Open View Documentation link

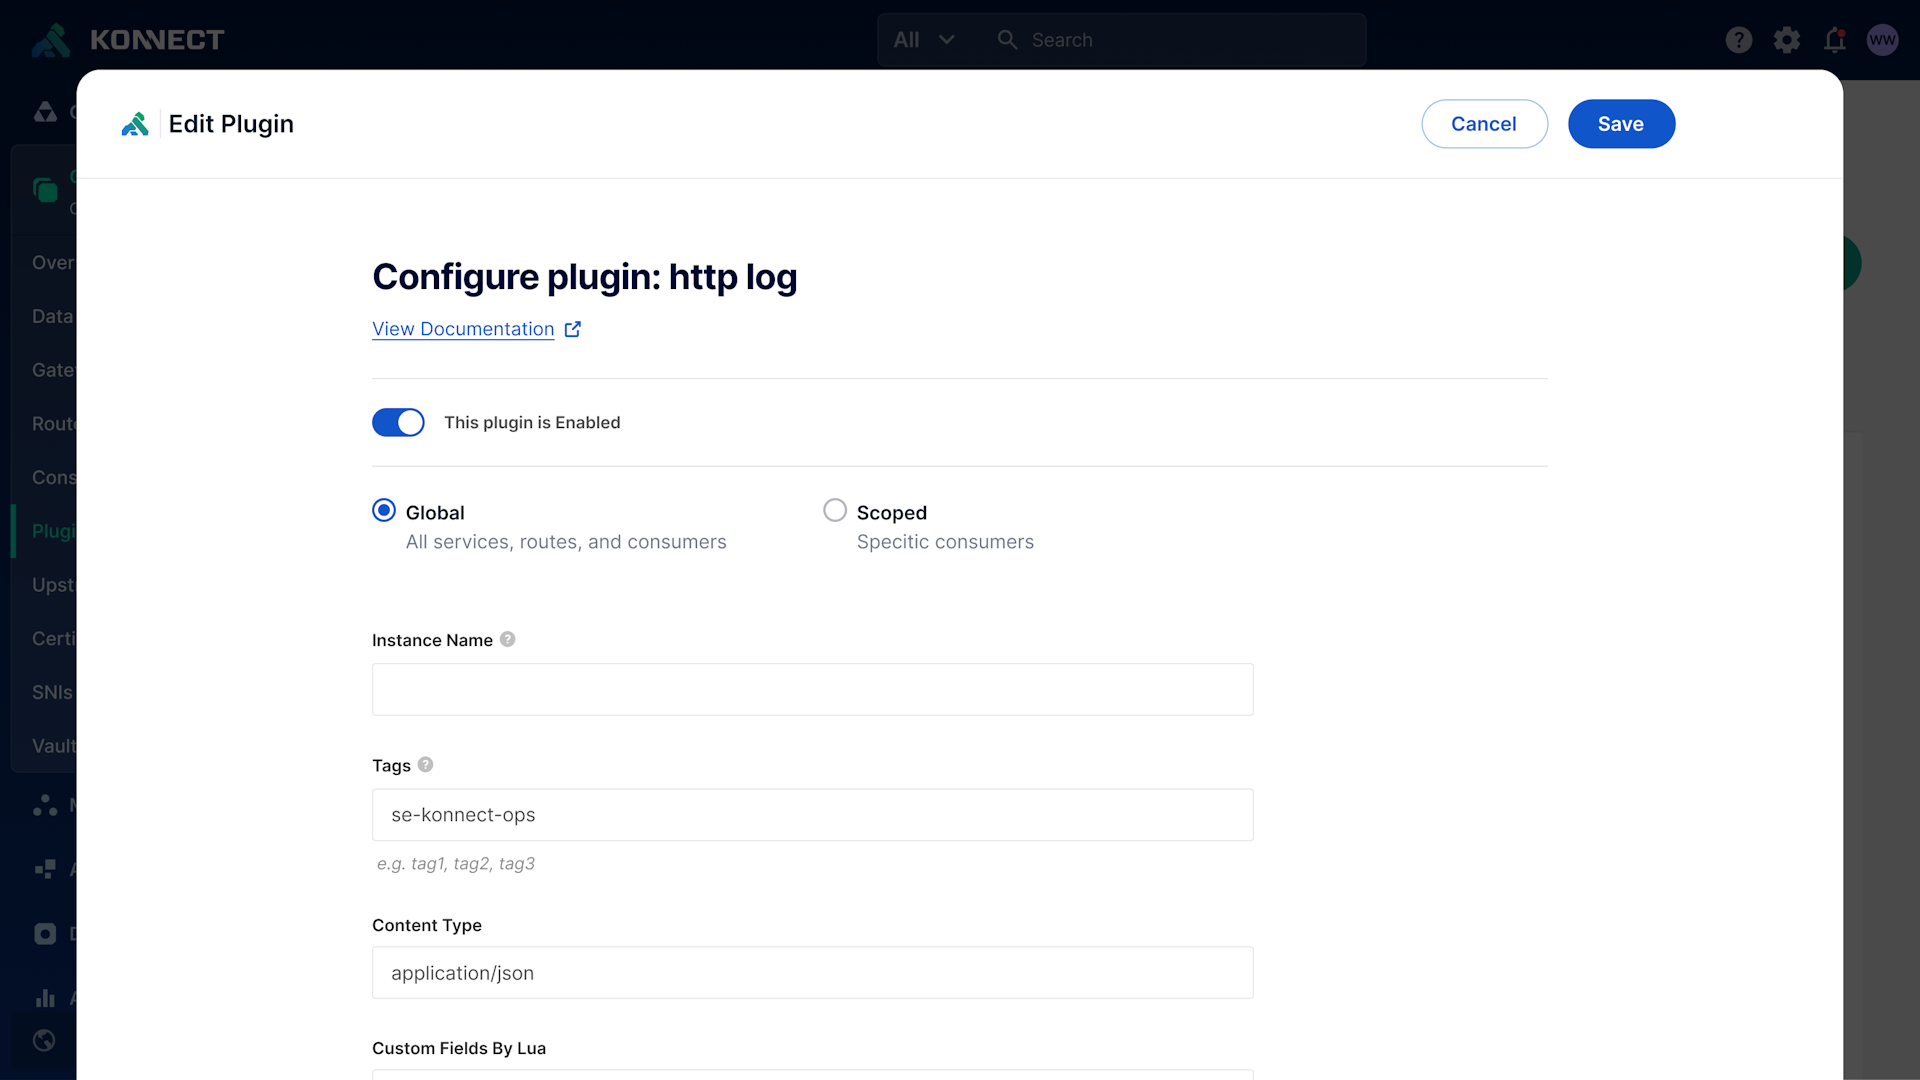tap(463, 328)
